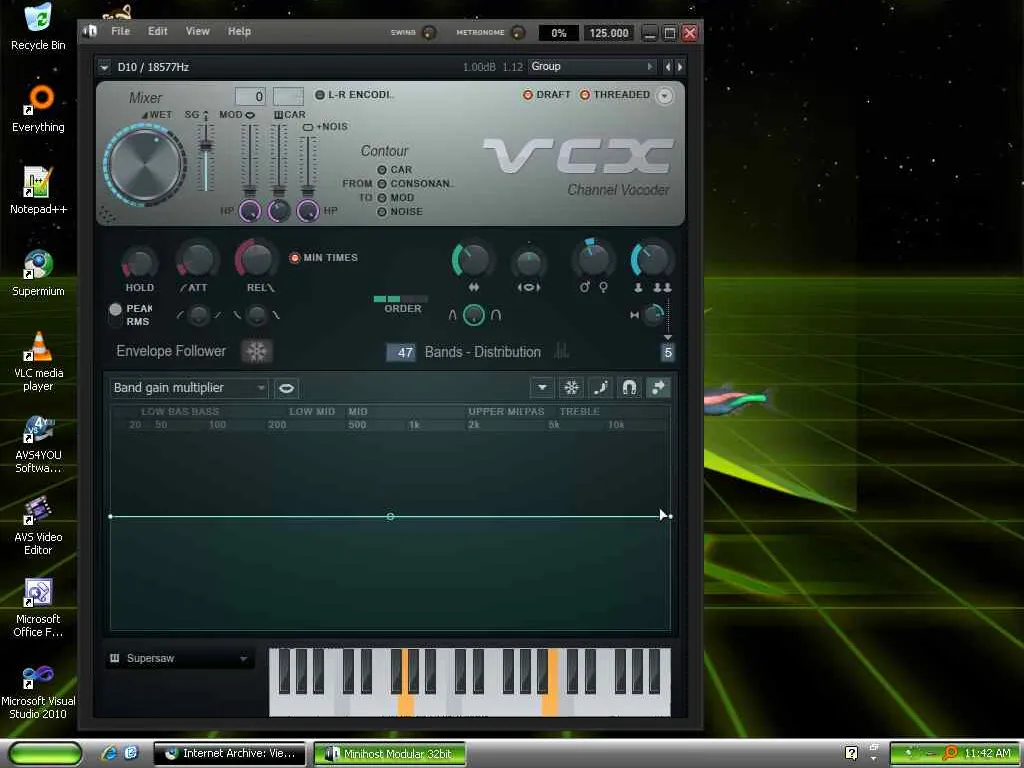Click the CAR high-pass dark knob
This screenshot has width=1024, height=768.
(279, 211)
